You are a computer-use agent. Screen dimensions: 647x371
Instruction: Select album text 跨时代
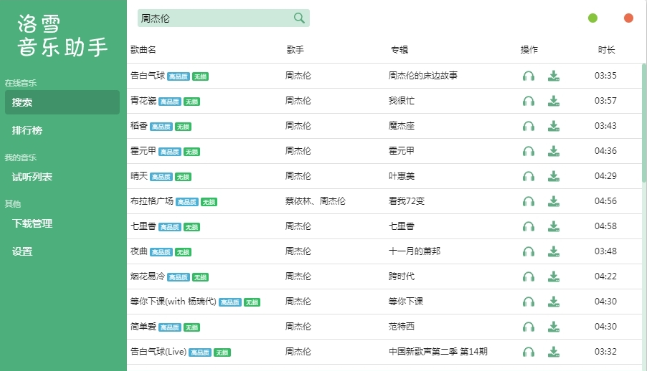click(401, 276)
